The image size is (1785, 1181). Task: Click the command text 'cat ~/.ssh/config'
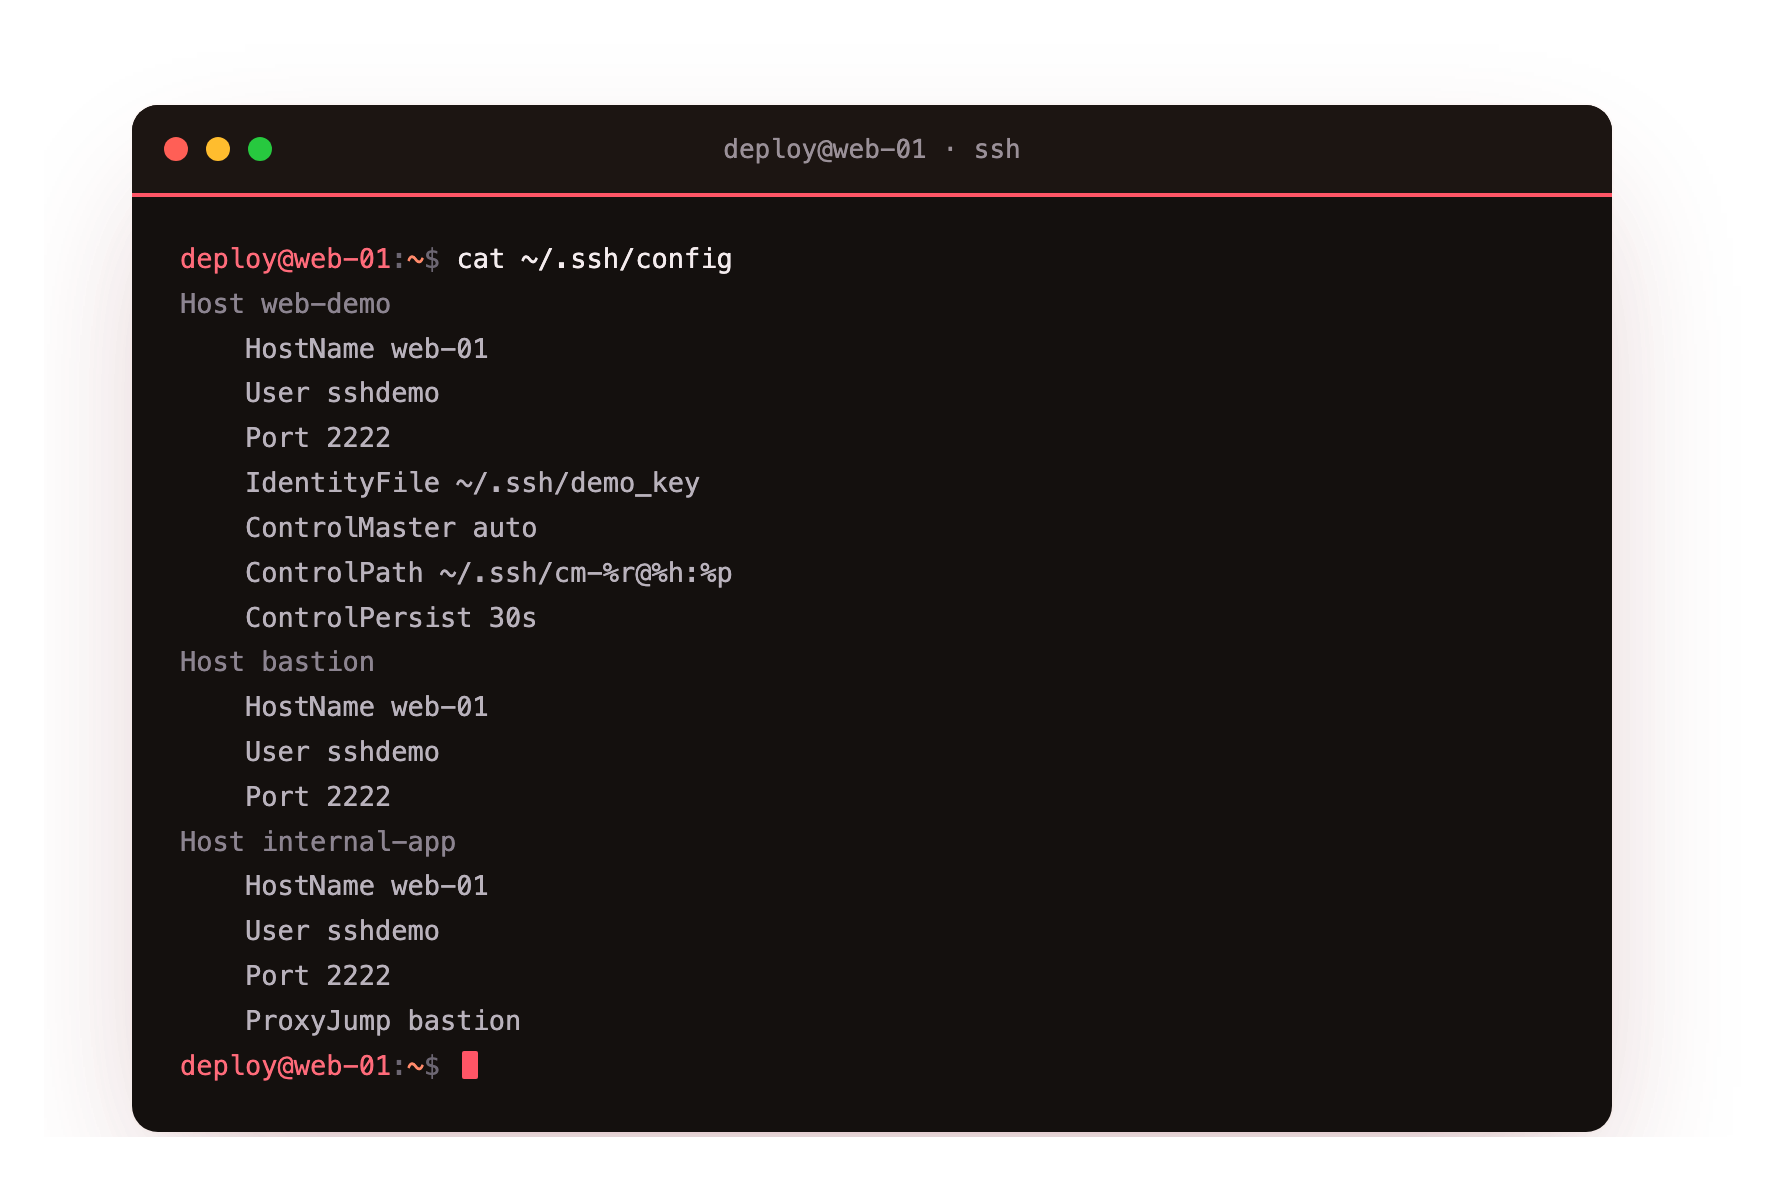click(x=594, y=259)
